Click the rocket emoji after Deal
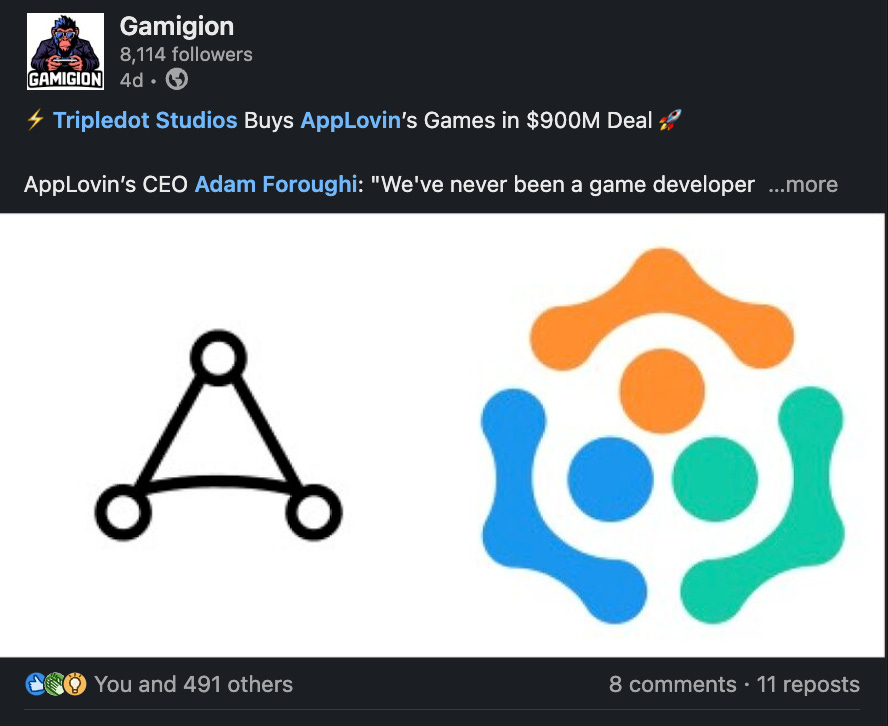888x726 pixels. (x=671, y=120)
